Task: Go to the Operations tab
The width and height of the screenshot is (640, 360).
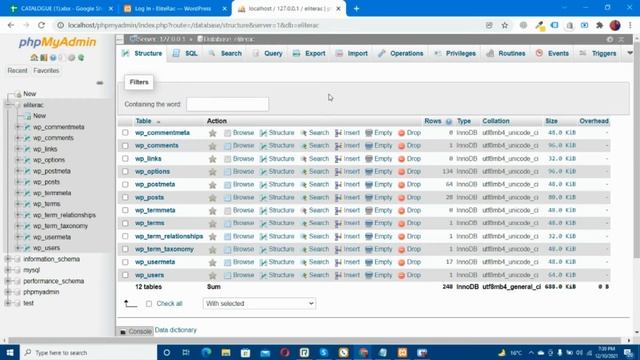Action: [401, 53]
